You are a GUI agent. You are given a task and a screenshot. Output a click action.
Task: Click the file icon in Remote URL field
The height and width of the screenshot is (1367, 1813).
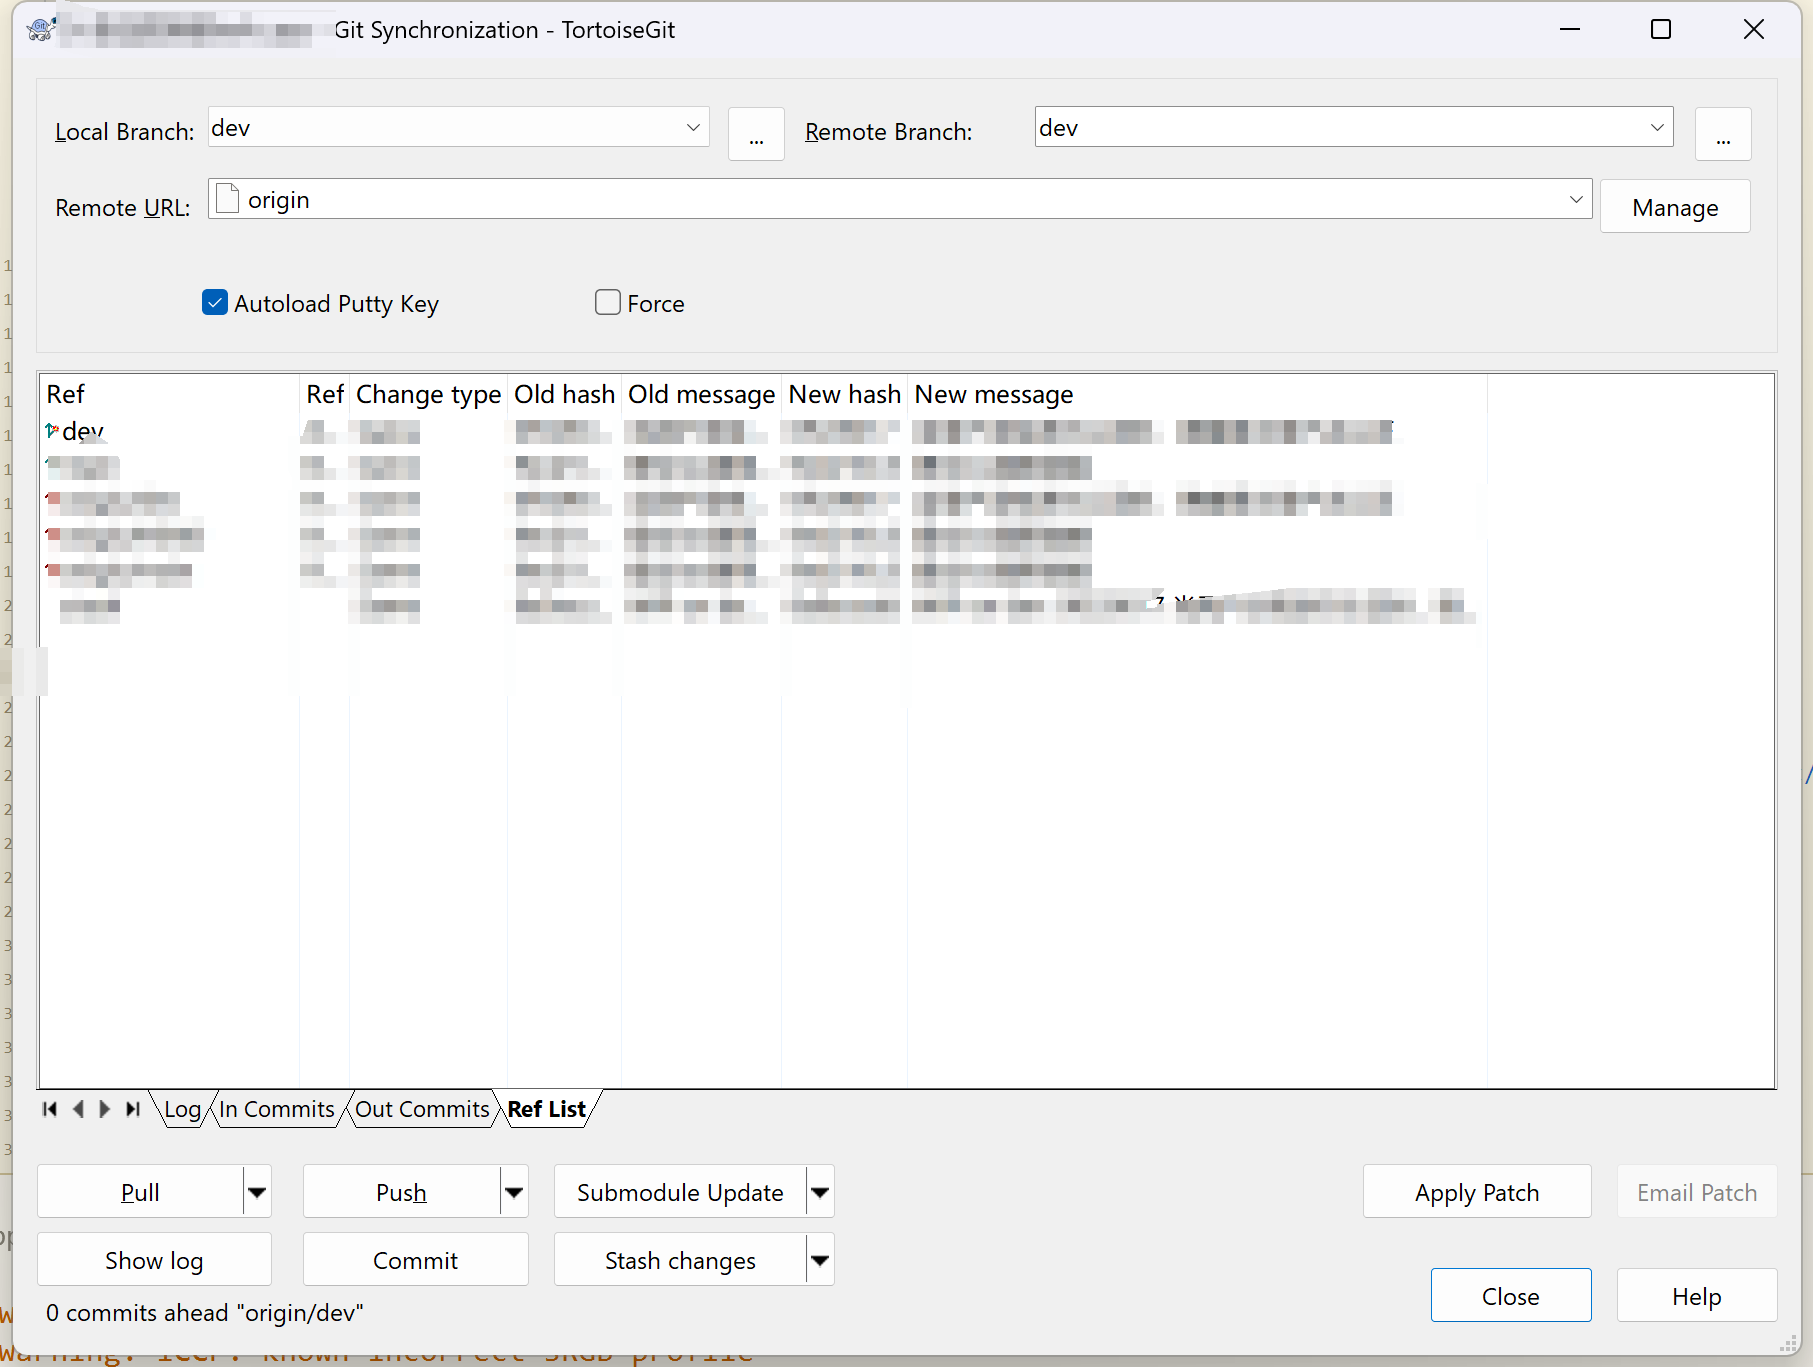(228, 199)
